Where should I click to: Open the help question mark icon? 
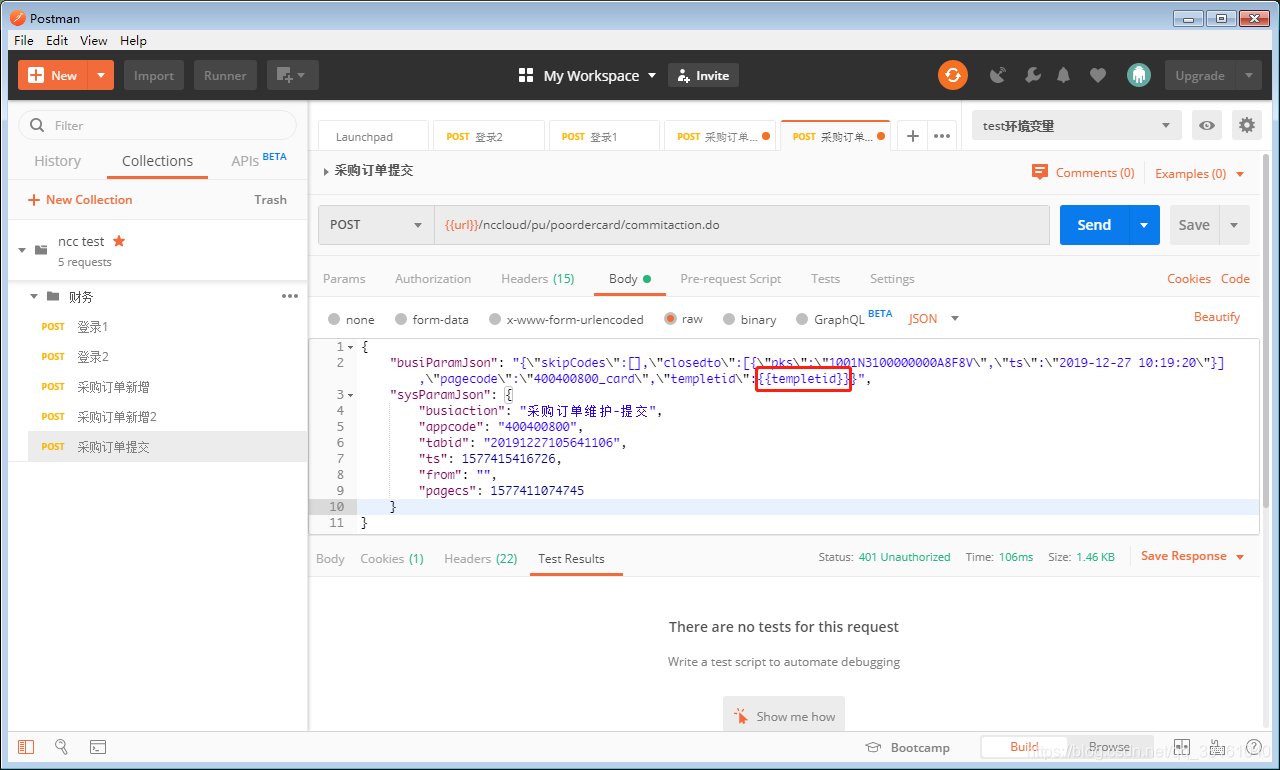coord(1253,747)
